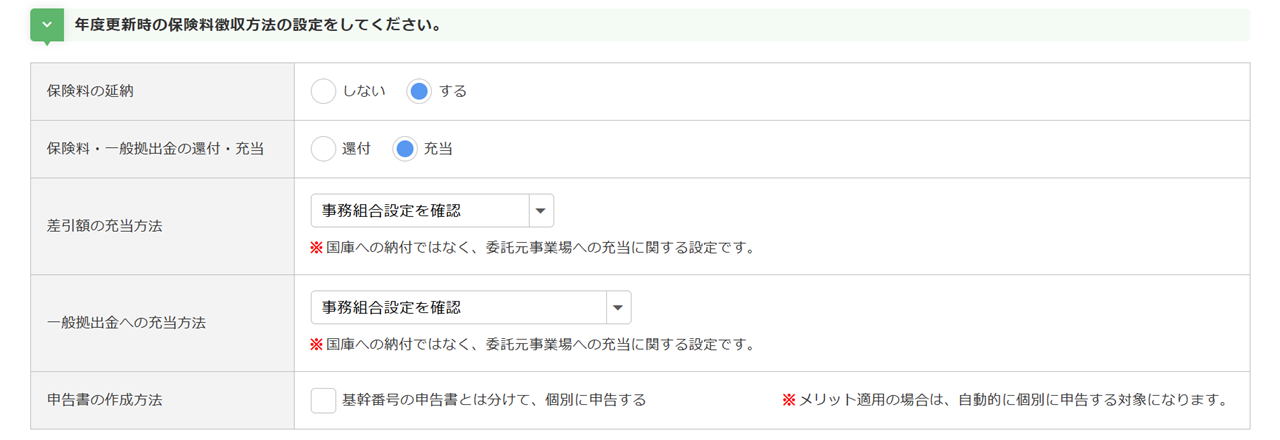
Task: Click the 基幹番号の申告書とは分けて checkbox label text
Action: click(x=494, y=400)
